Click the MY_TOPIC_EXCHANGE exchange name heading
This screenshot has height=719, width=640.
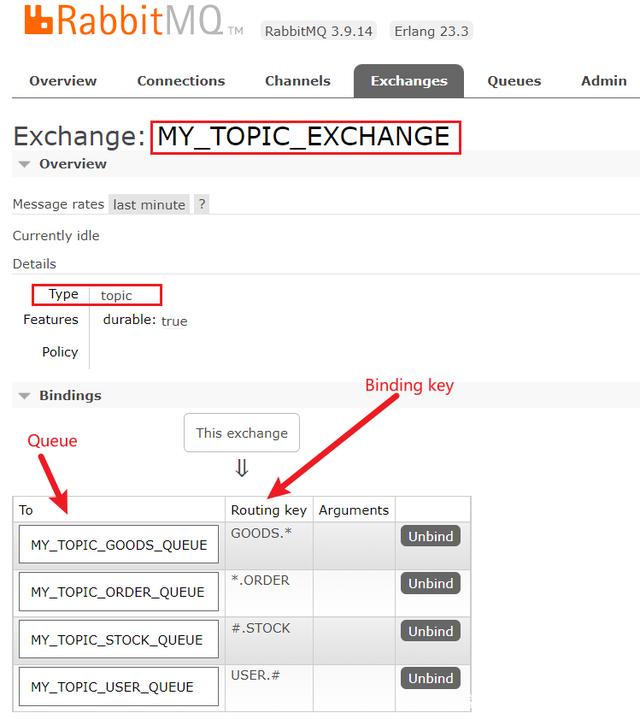(x=303, y=137)
